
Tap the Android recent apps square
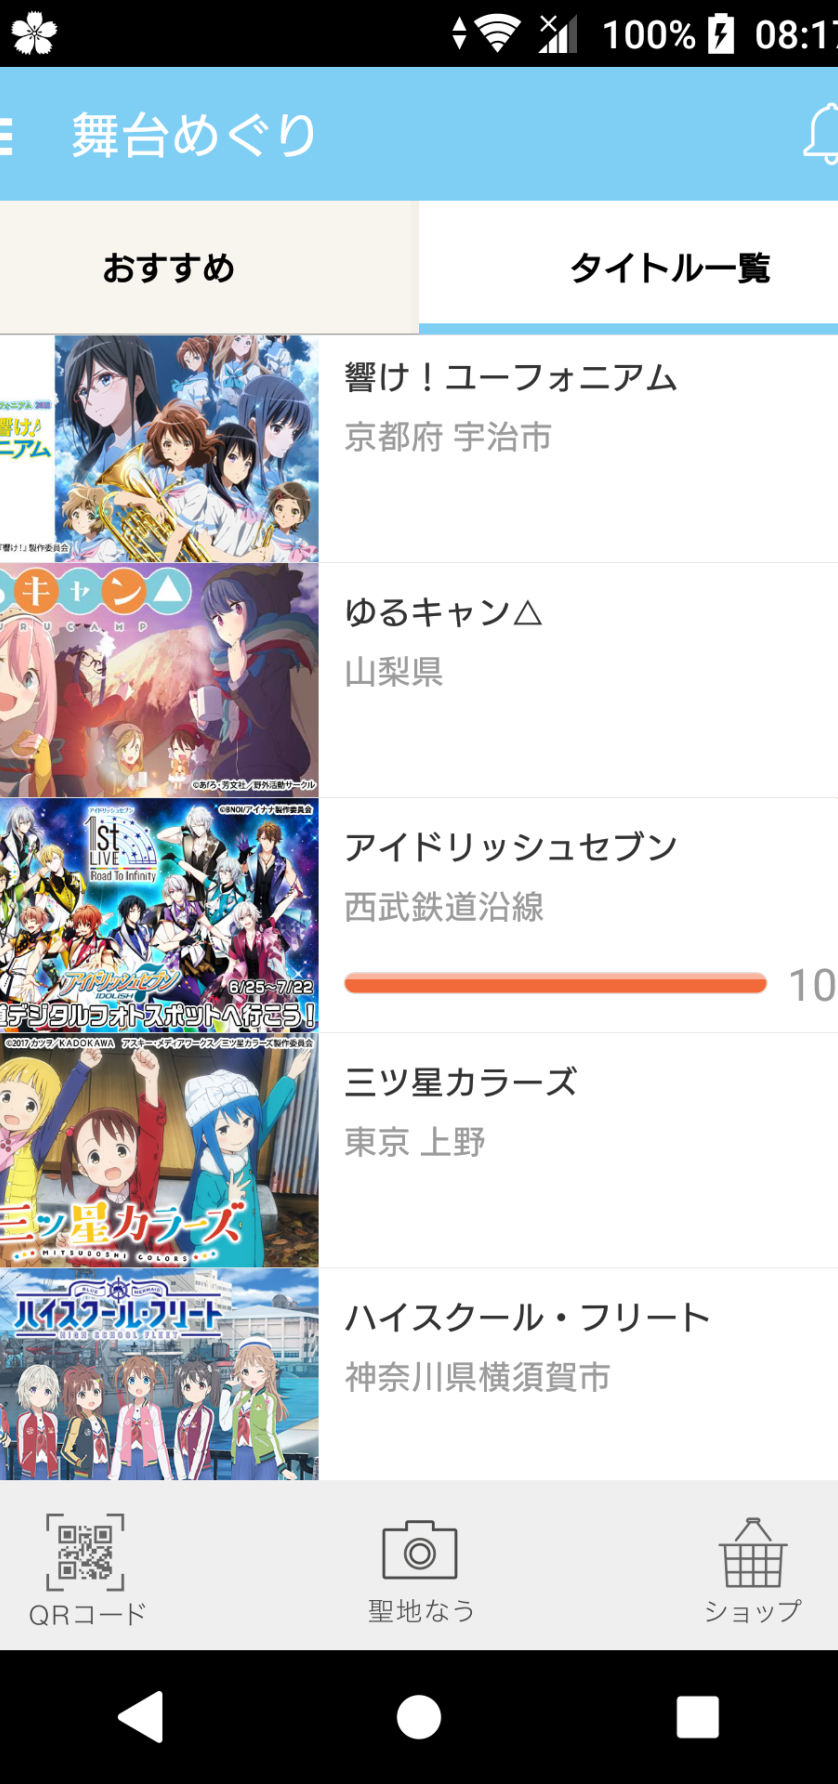[698, 1717]
